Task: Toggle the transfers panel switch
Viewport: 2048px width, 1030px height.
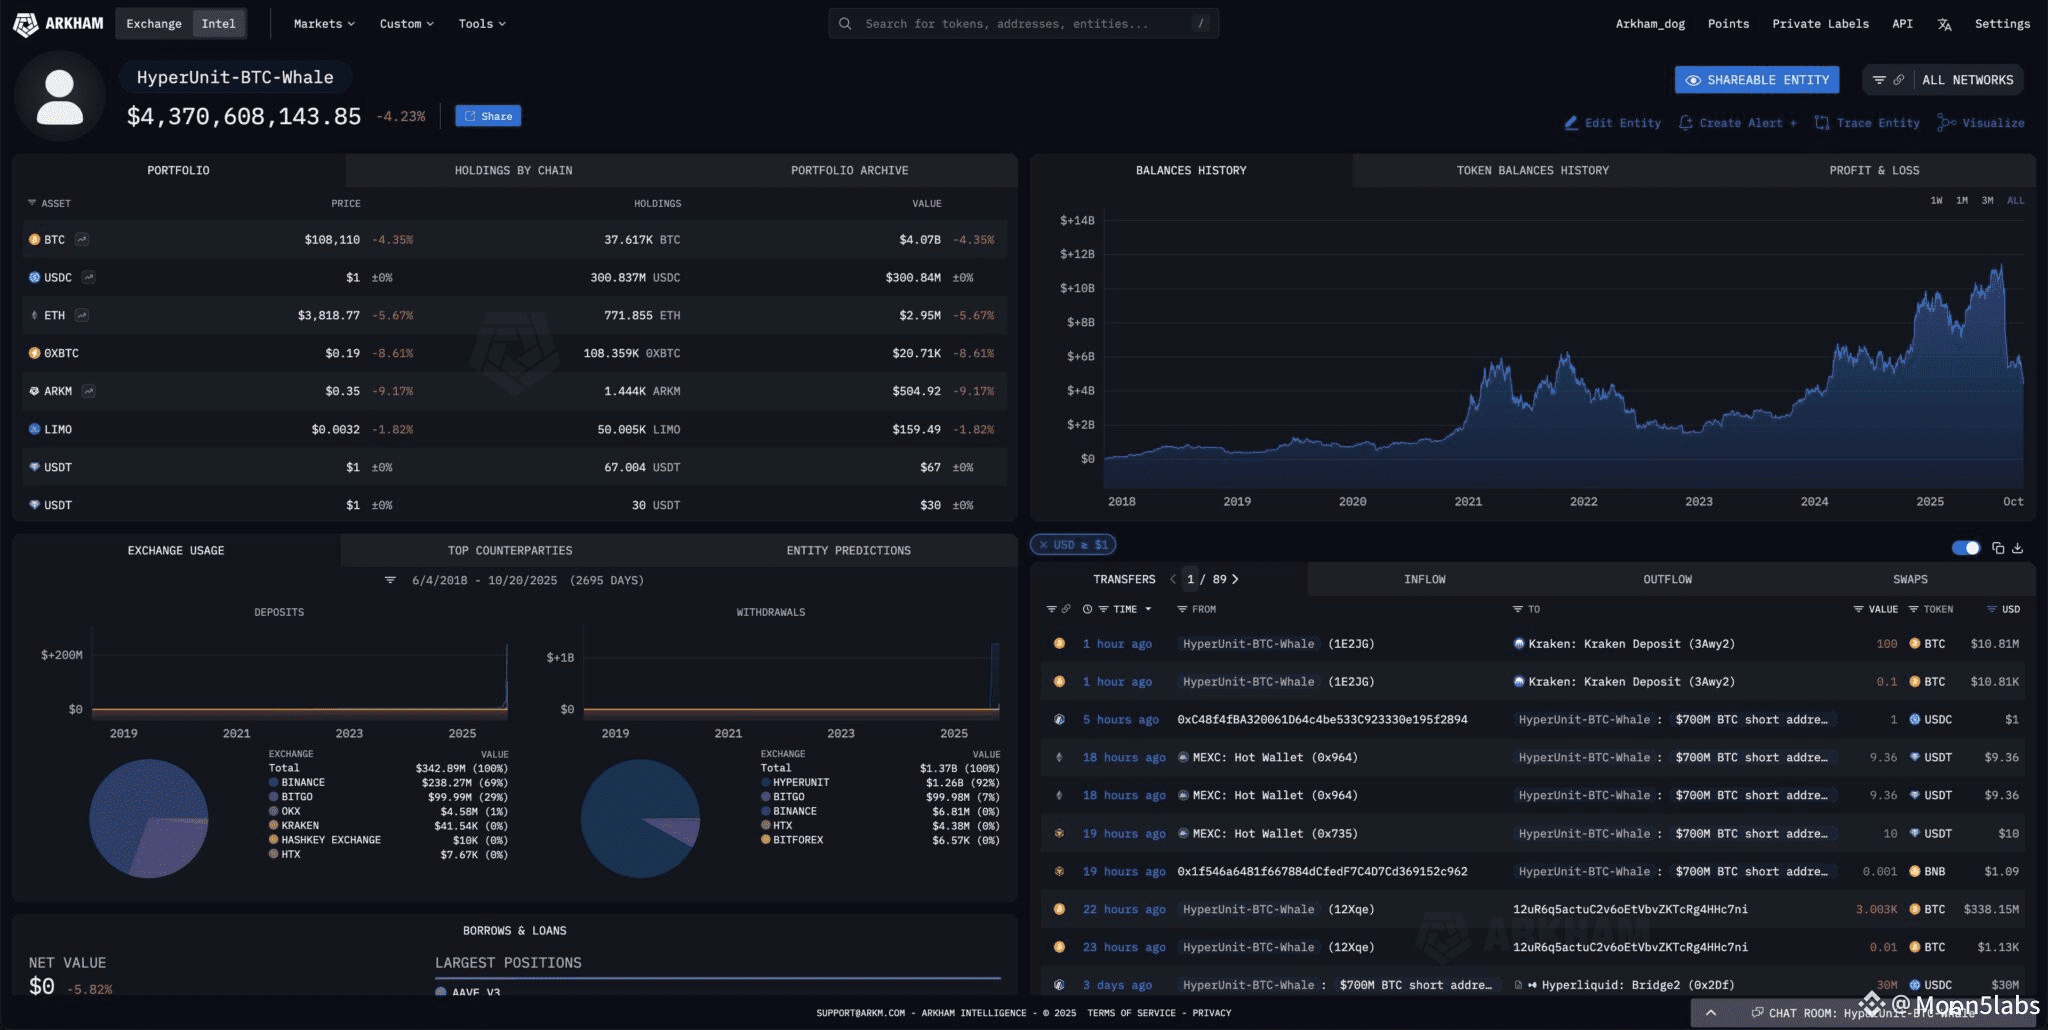Action: pyautogui.click(x=1965, y=548)
